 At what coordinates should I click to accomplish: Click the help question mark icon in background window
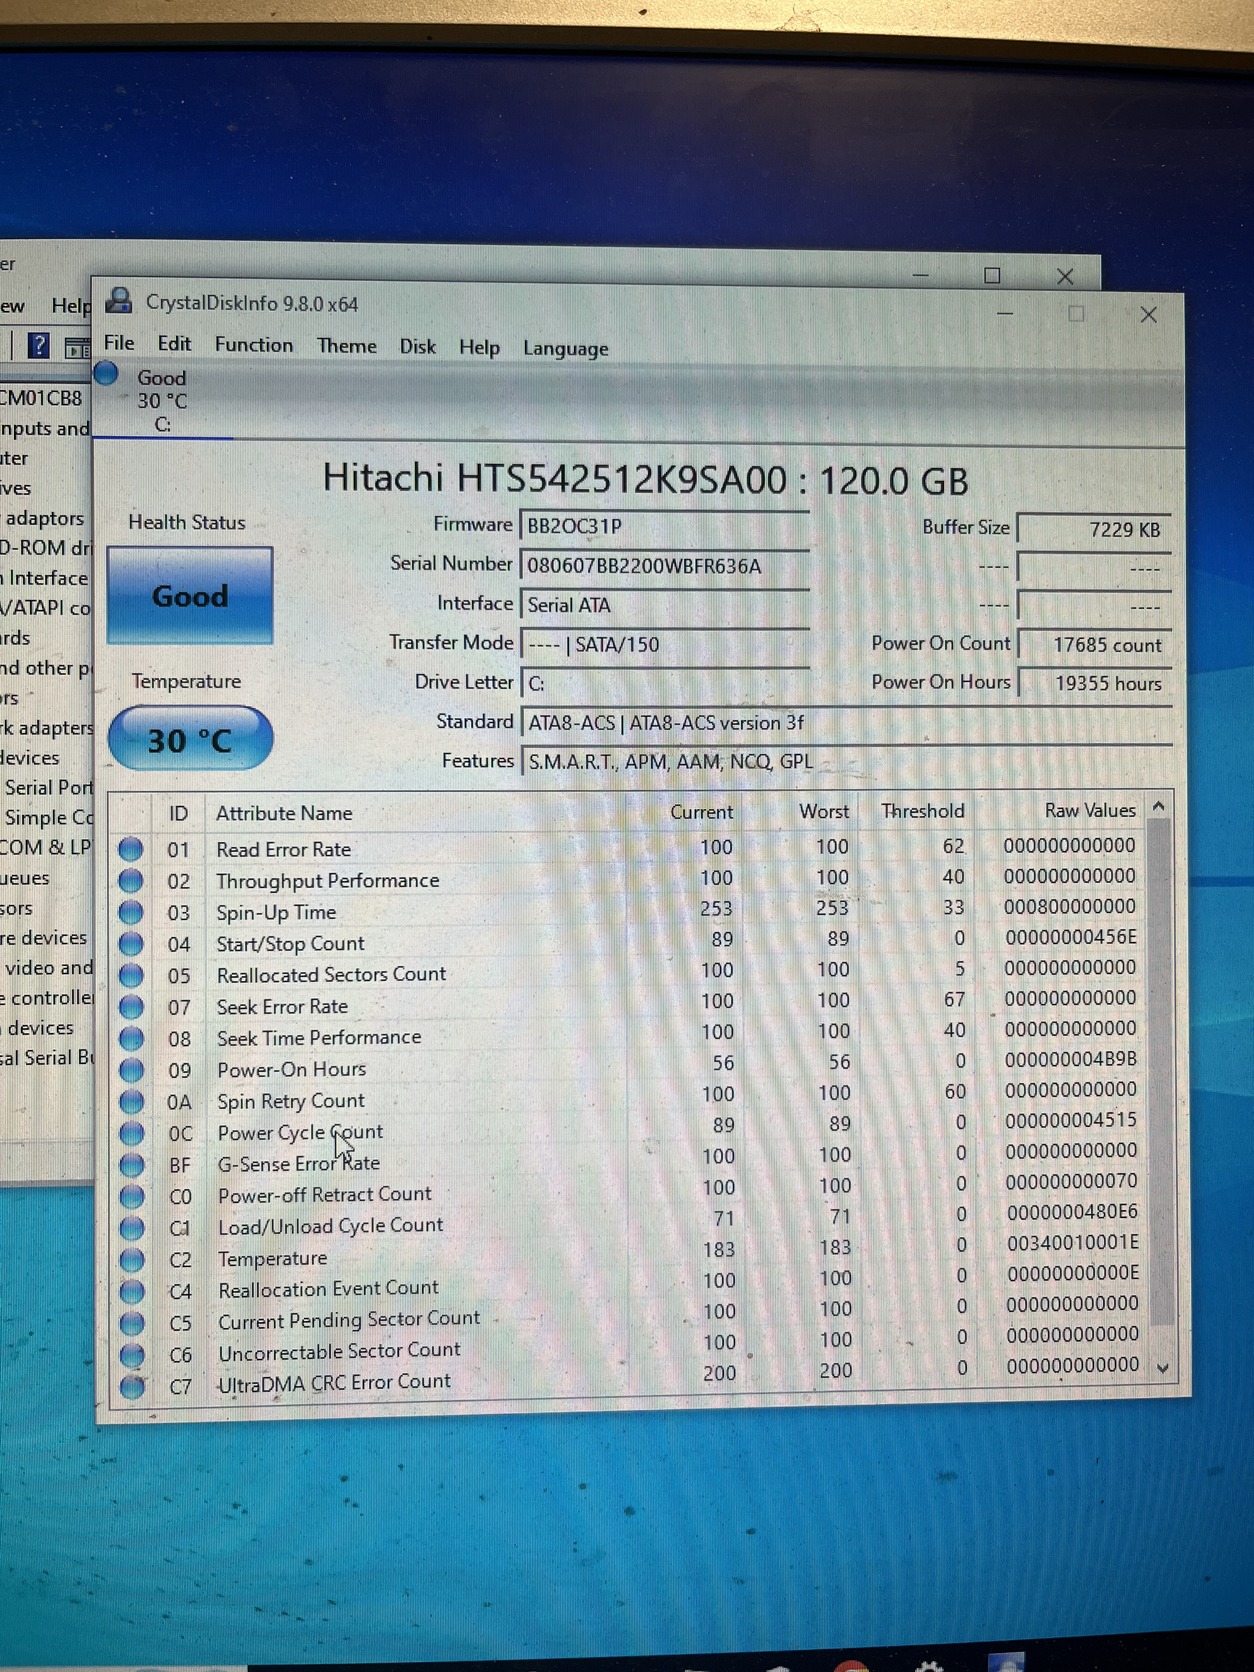click(x=38, y=346)
